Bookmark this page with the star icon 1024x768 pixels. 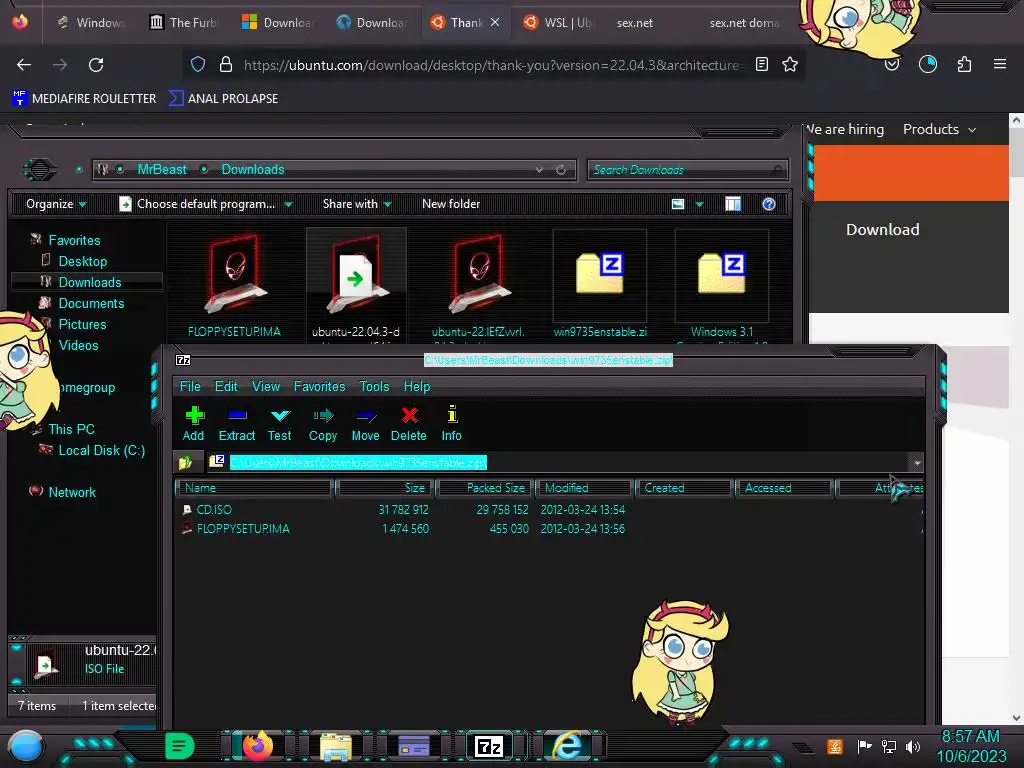point(790,65)
